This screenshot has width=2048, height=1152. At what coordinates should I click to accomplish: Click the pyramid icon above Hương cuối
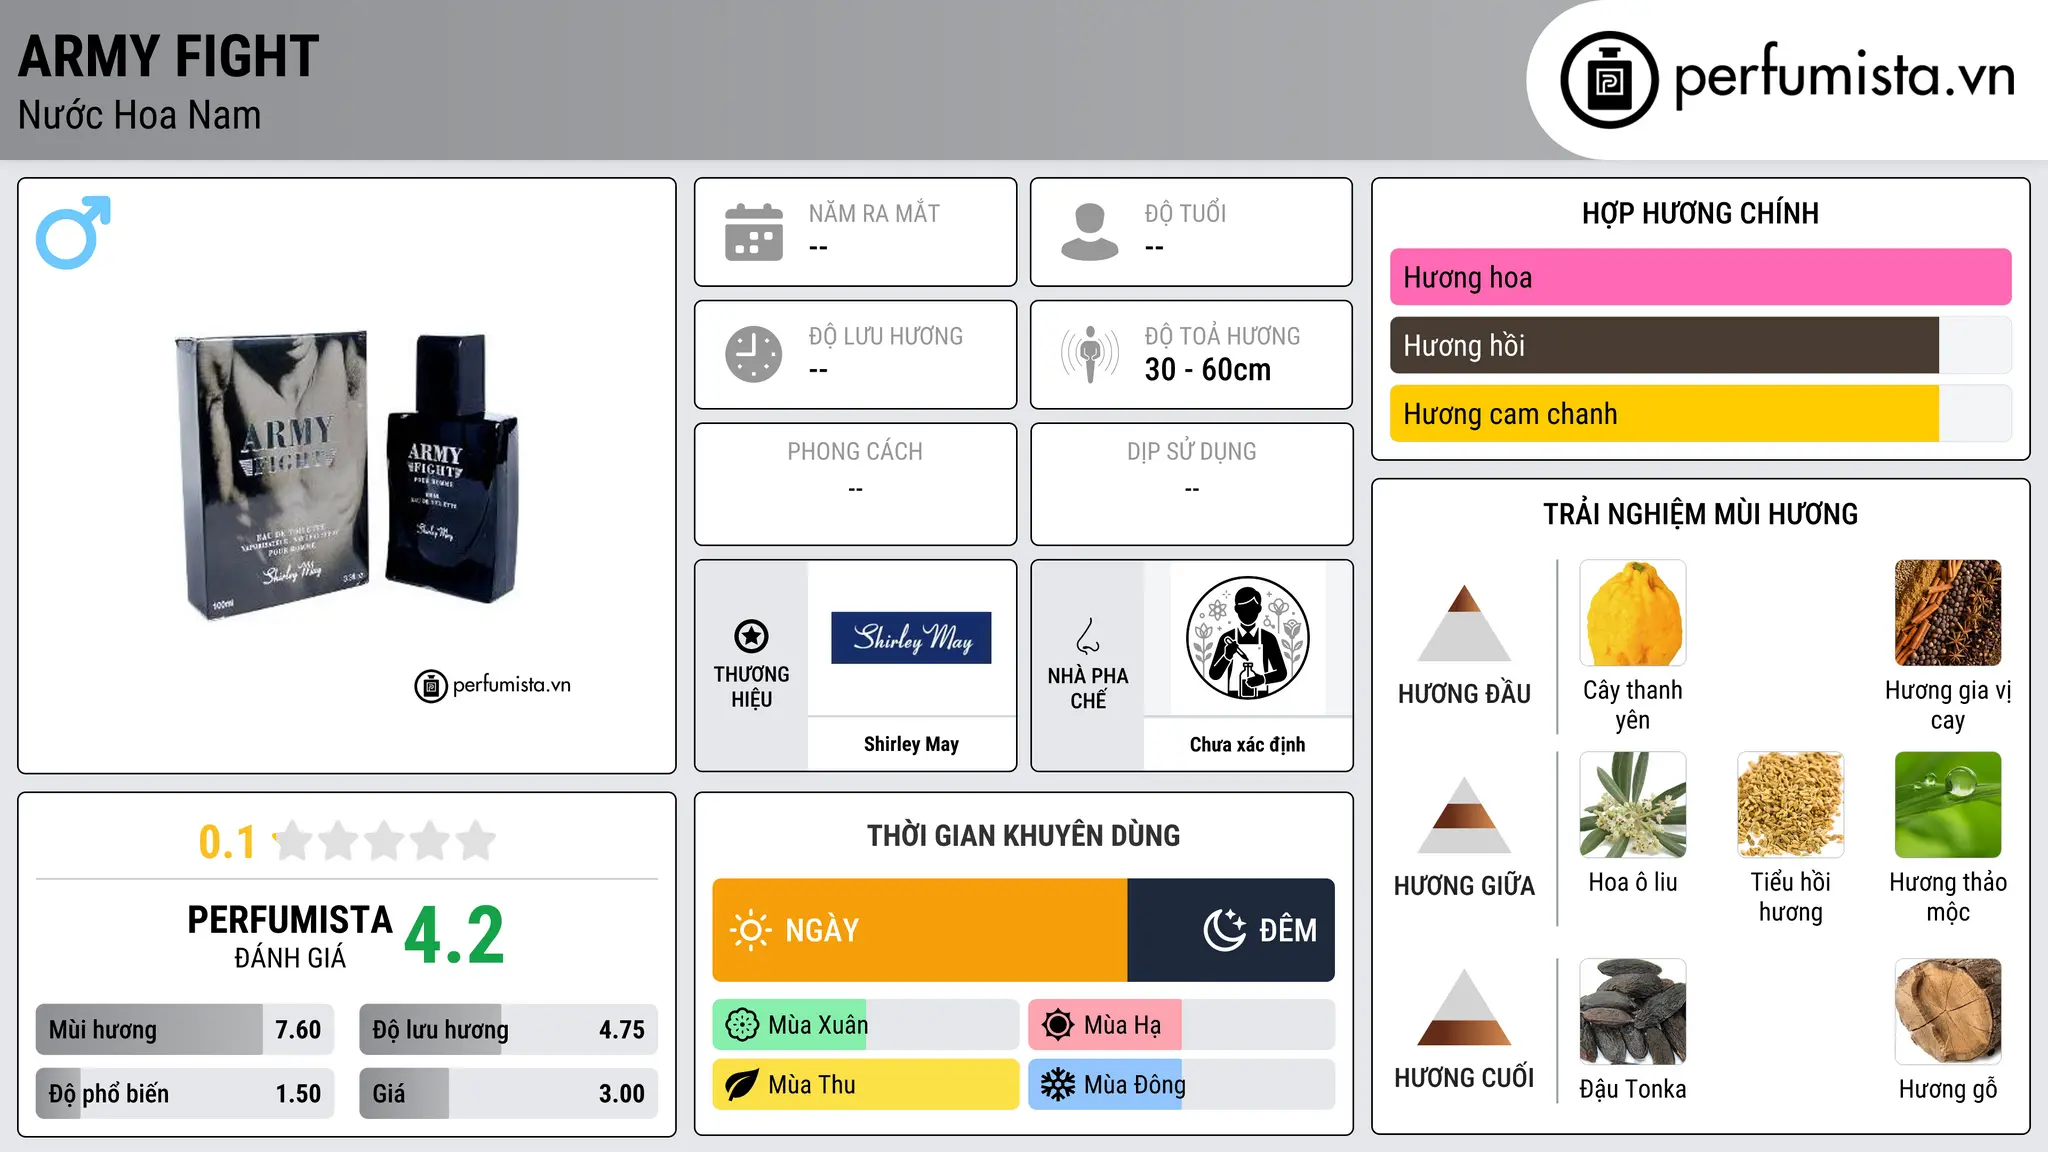(1464, 1007)
